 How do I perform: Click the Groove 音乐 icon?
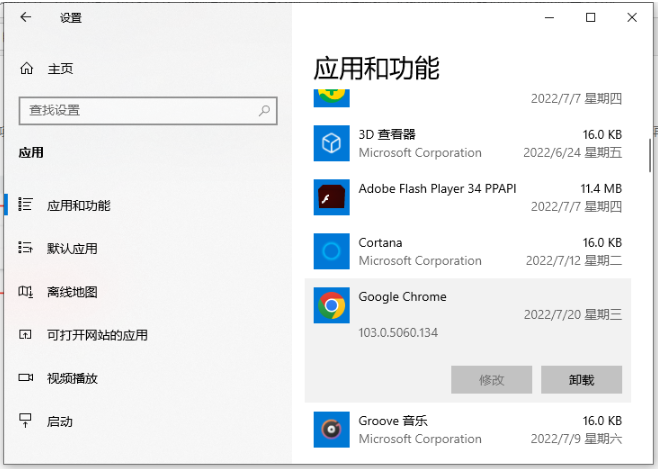(332, 430)
